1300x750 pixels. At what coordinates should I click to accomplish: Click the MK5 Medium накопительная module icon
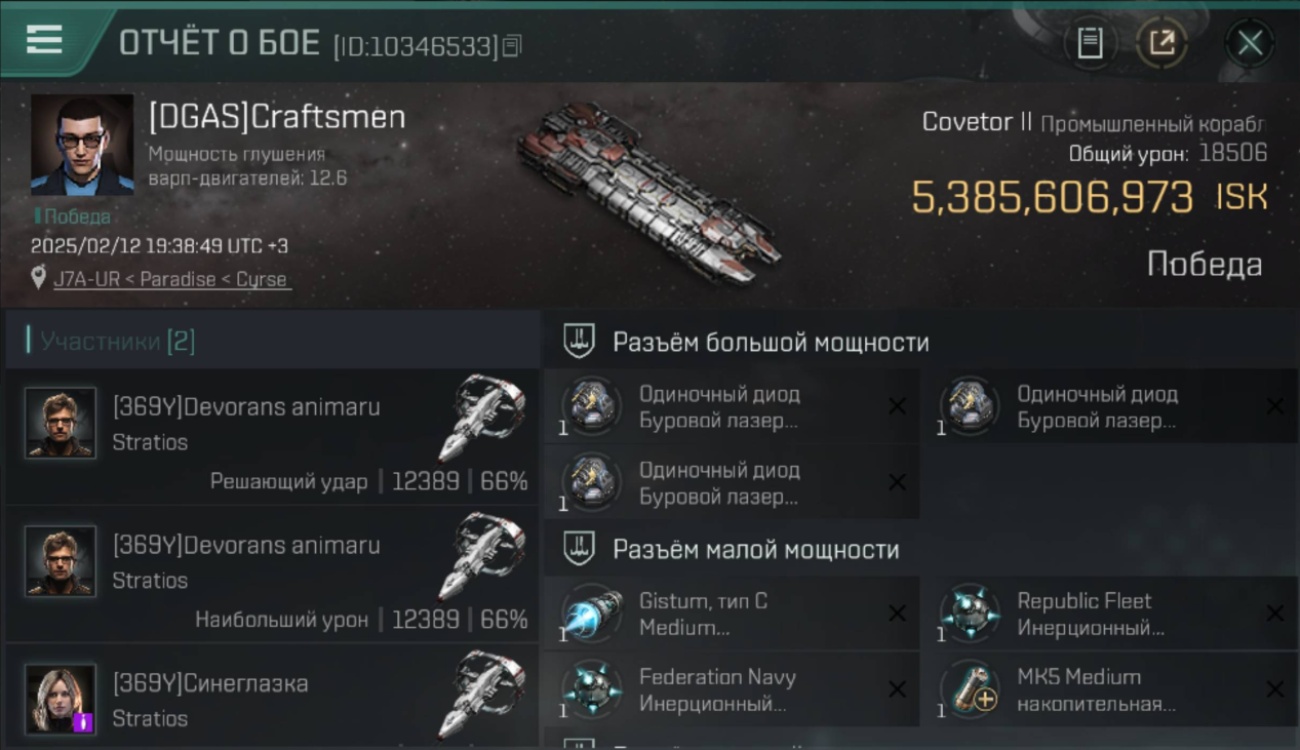(969, 689)
